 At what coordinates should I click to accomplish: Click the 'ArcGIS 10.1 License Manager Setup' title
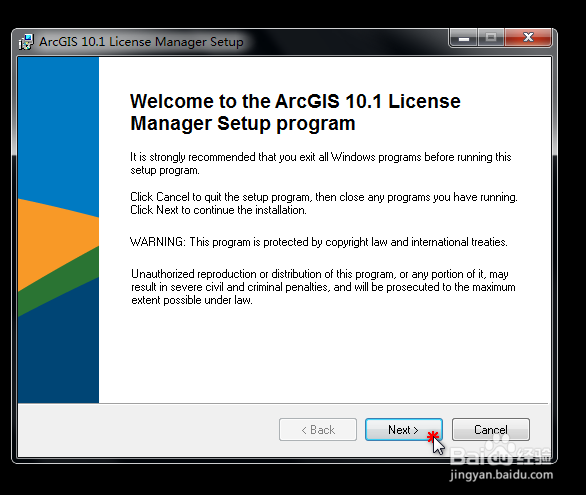coord(141,42)
